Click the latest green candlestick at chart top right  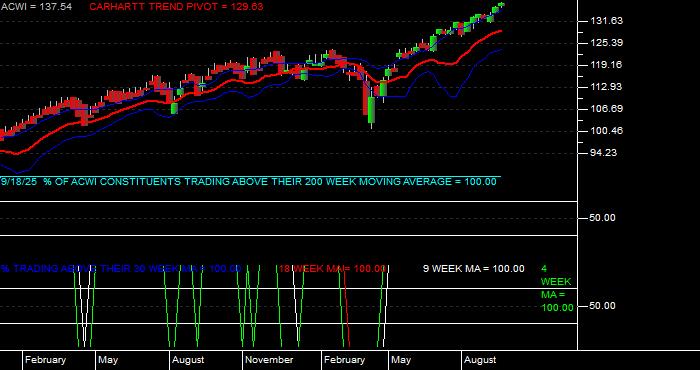(501, 5)
